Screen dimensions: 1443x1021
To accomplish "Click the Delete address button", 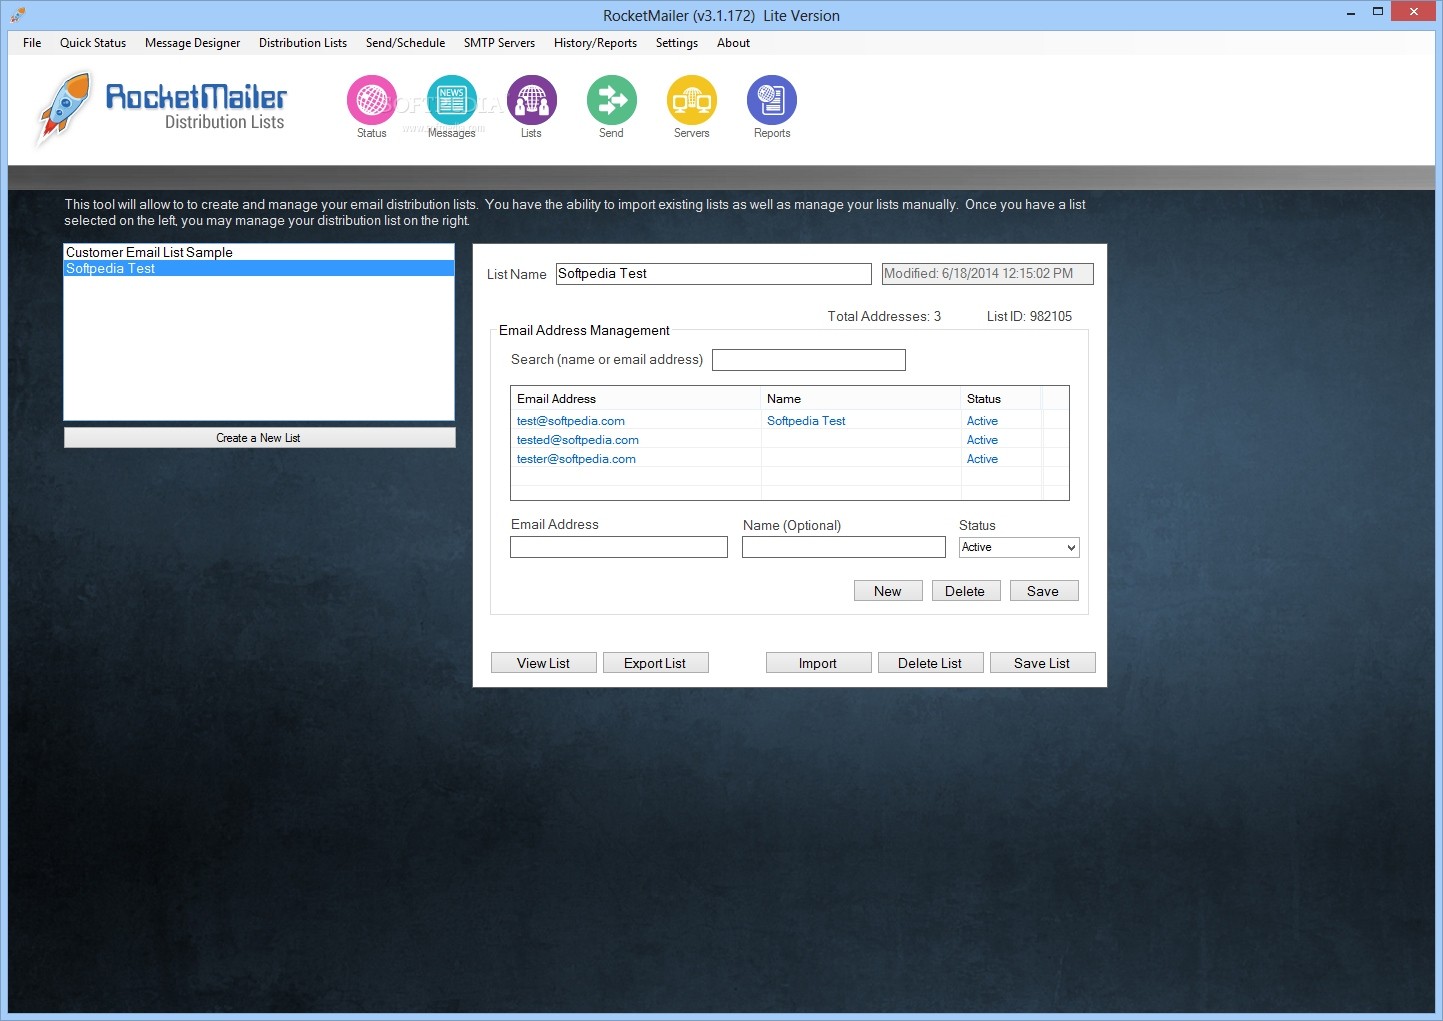I will [x=965, y=591].
